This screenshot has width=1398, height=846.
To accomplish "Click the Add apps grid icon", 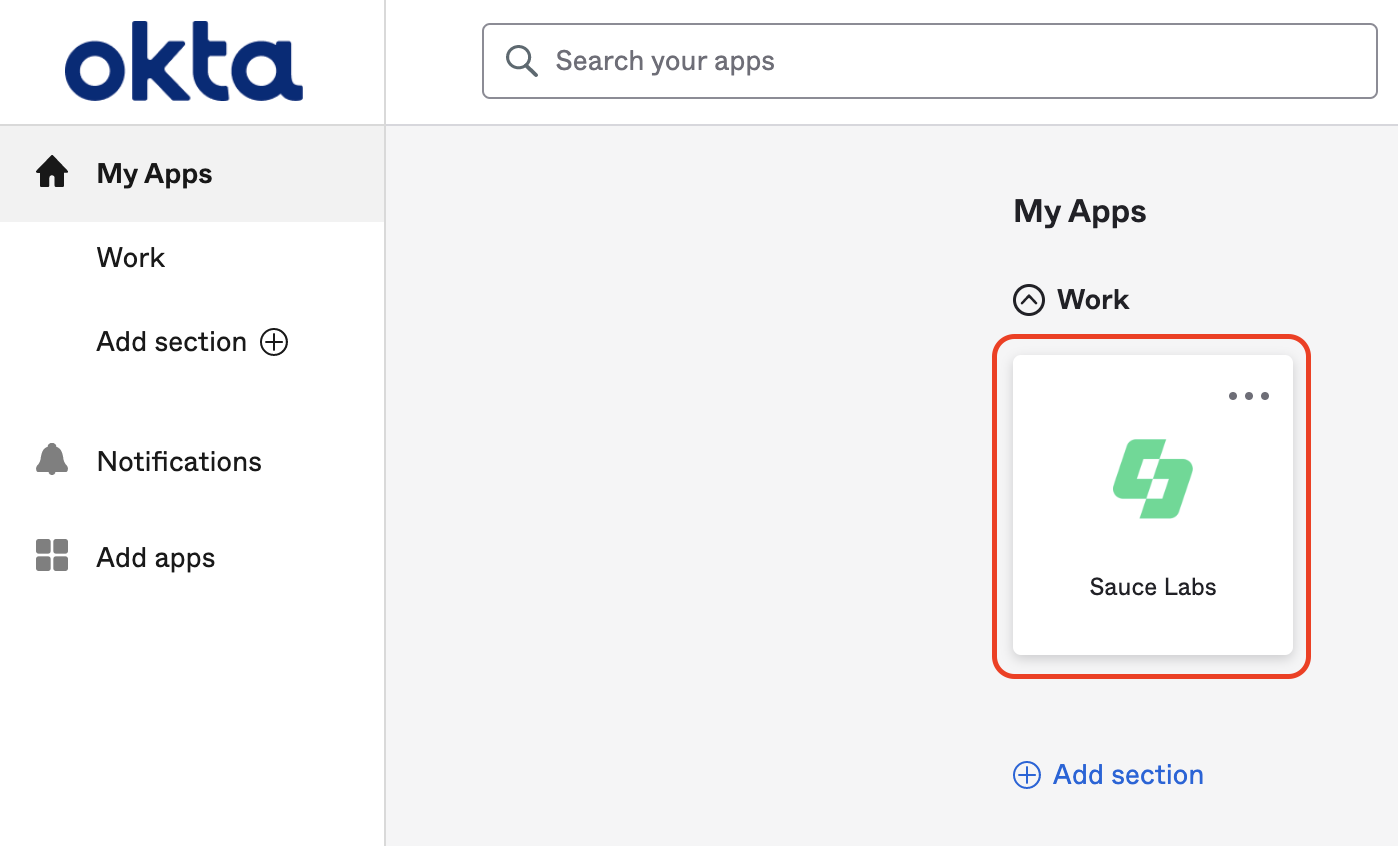I will (51, 556).
